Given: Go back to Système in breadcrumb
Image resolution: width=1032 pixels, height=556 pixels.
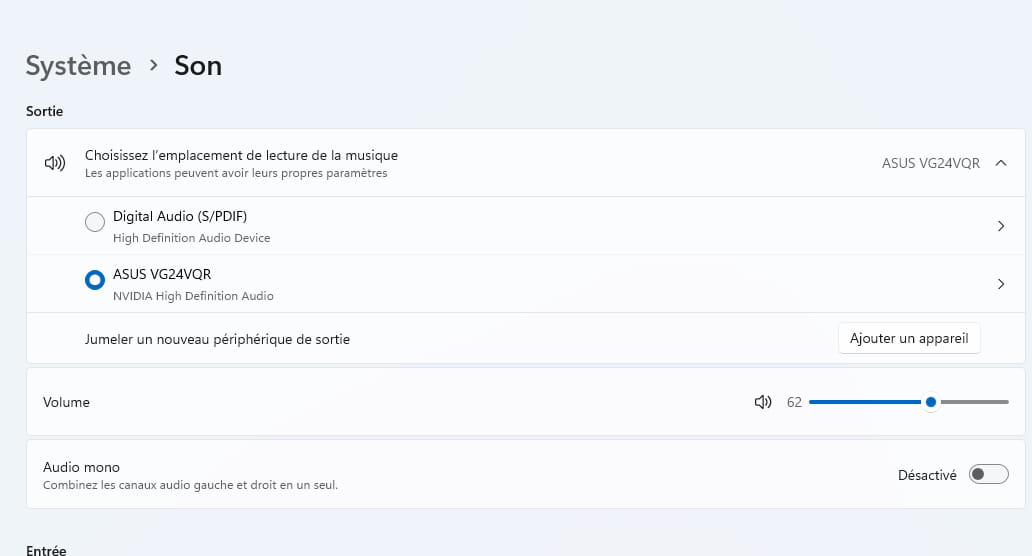Looking at the screenshot, I should (78, 66).
